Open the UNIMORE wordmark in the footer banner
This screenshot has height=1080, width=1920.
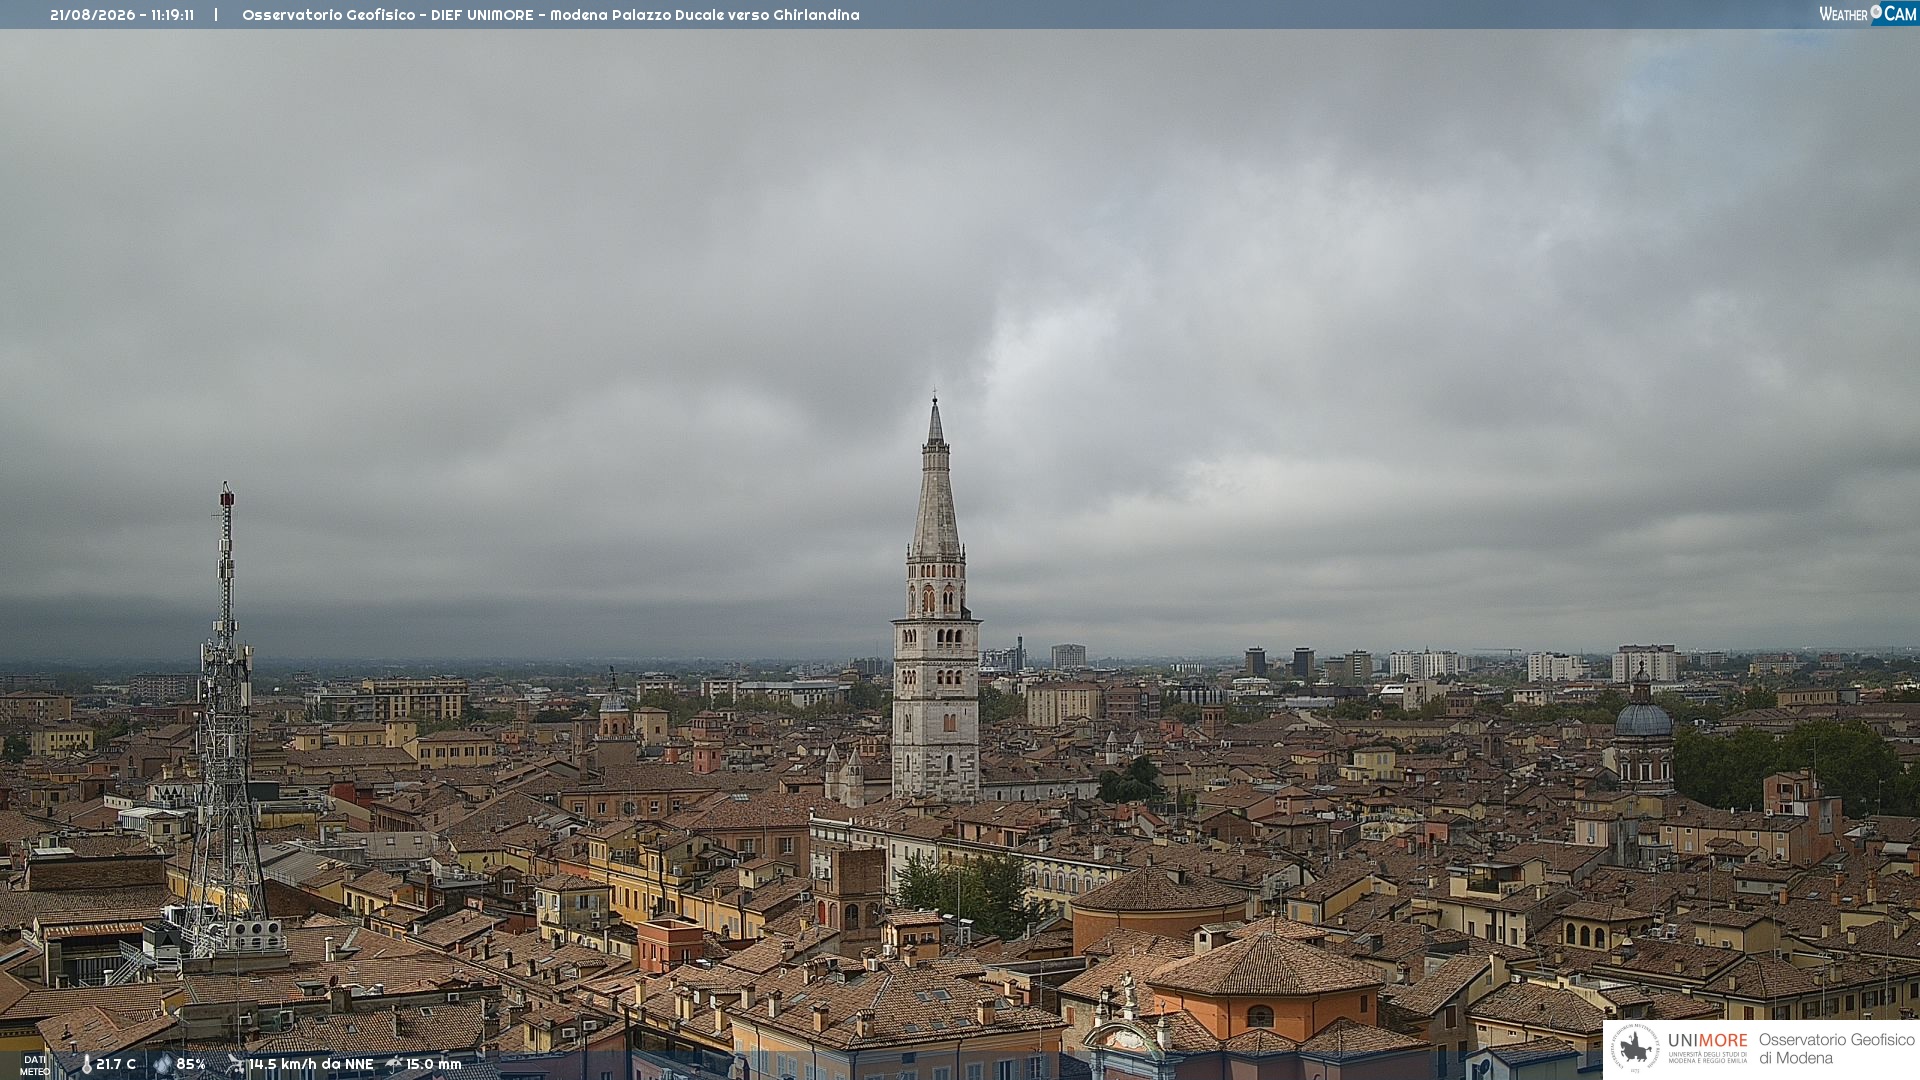click(1707, 1040)
